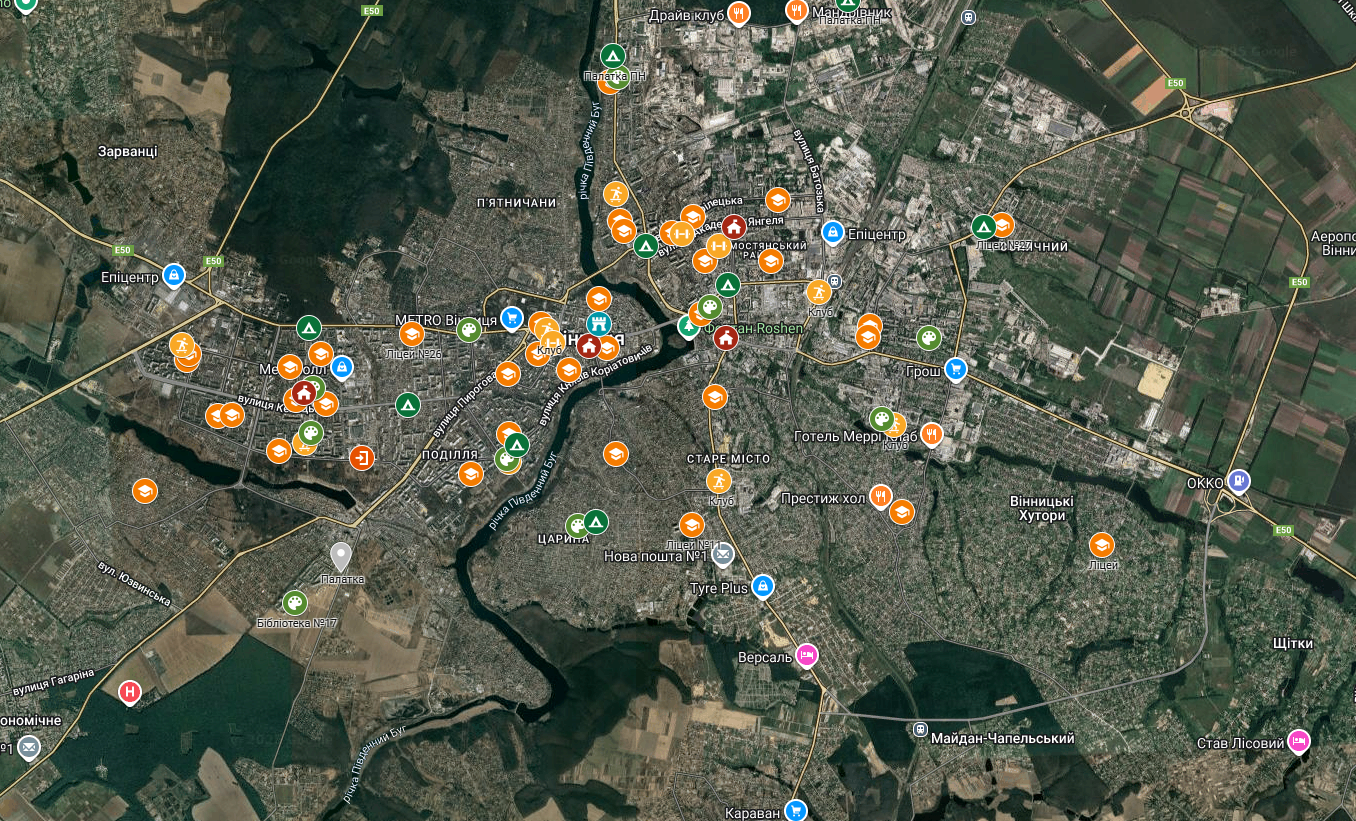Open the METRO Вінниця shopping cart marker
This screenshot has width=1356, height=821.
point(512,318)
